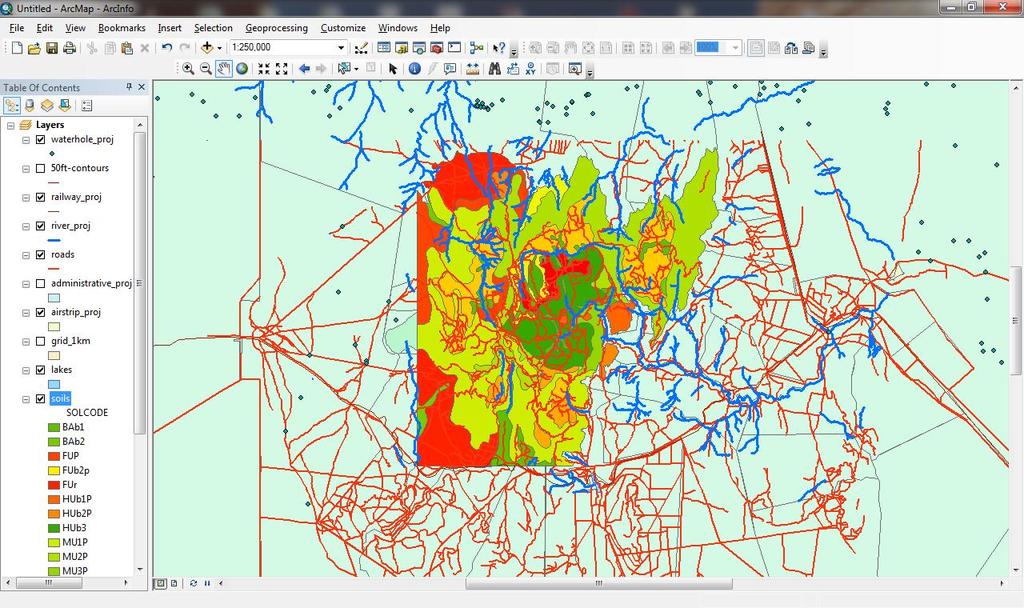Image resolution: width=1024 pixels, height=608 pixels.
Task: Click the SOLCODE legend heading
Action: pyautogui.click(x=87, y=413)
